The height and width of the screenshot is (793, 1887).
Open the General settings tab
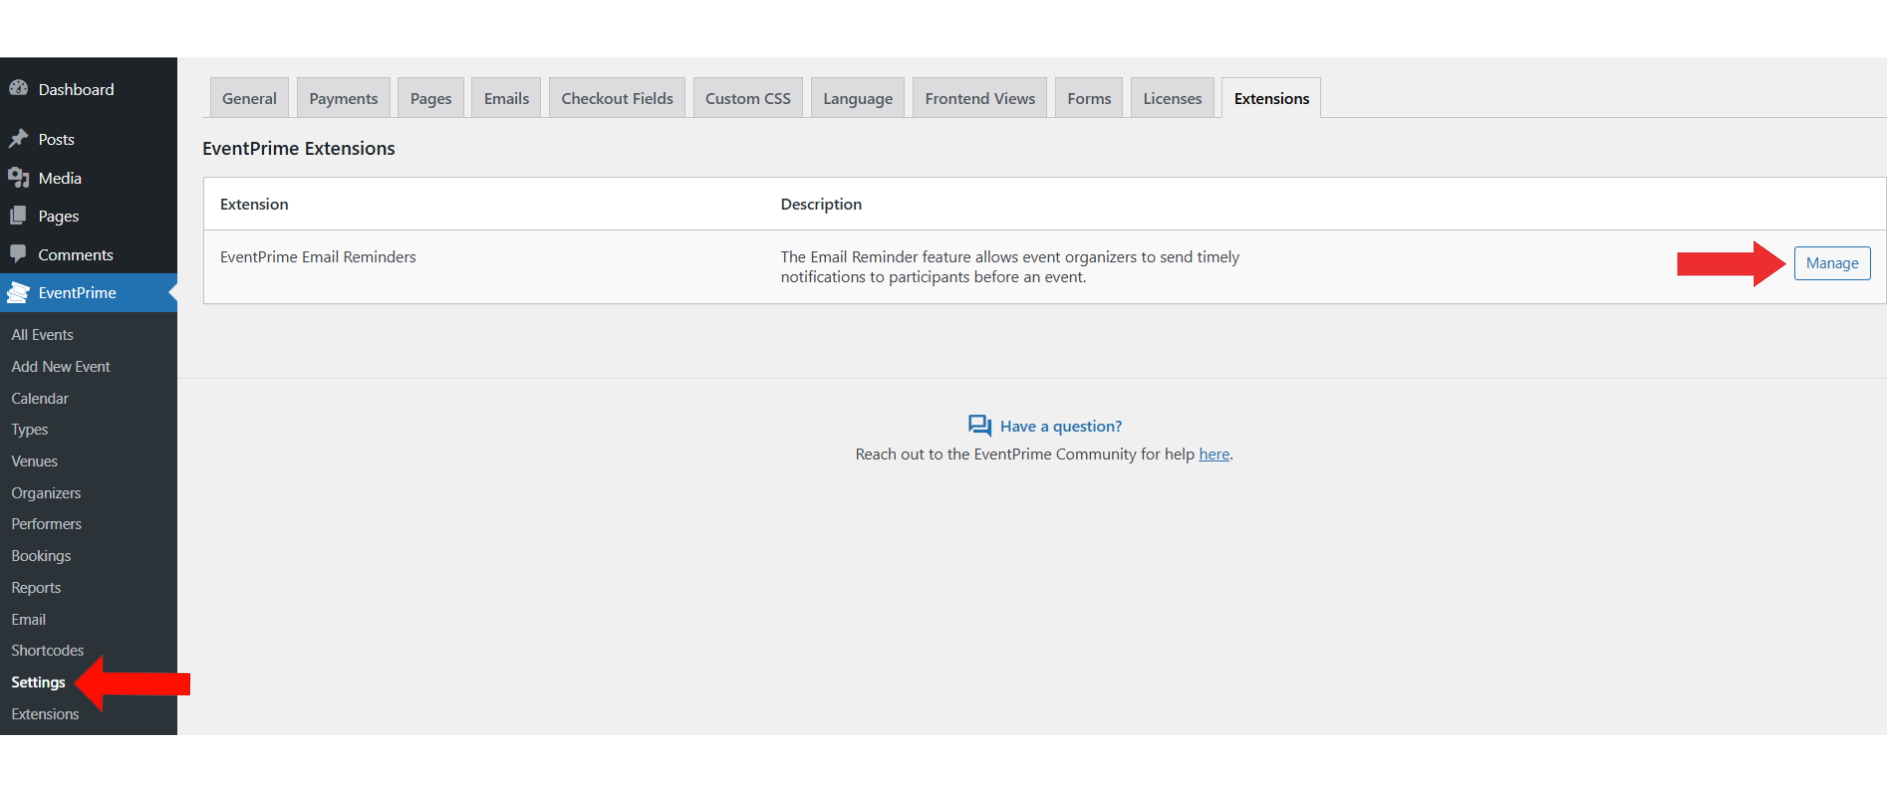point(249,98)
